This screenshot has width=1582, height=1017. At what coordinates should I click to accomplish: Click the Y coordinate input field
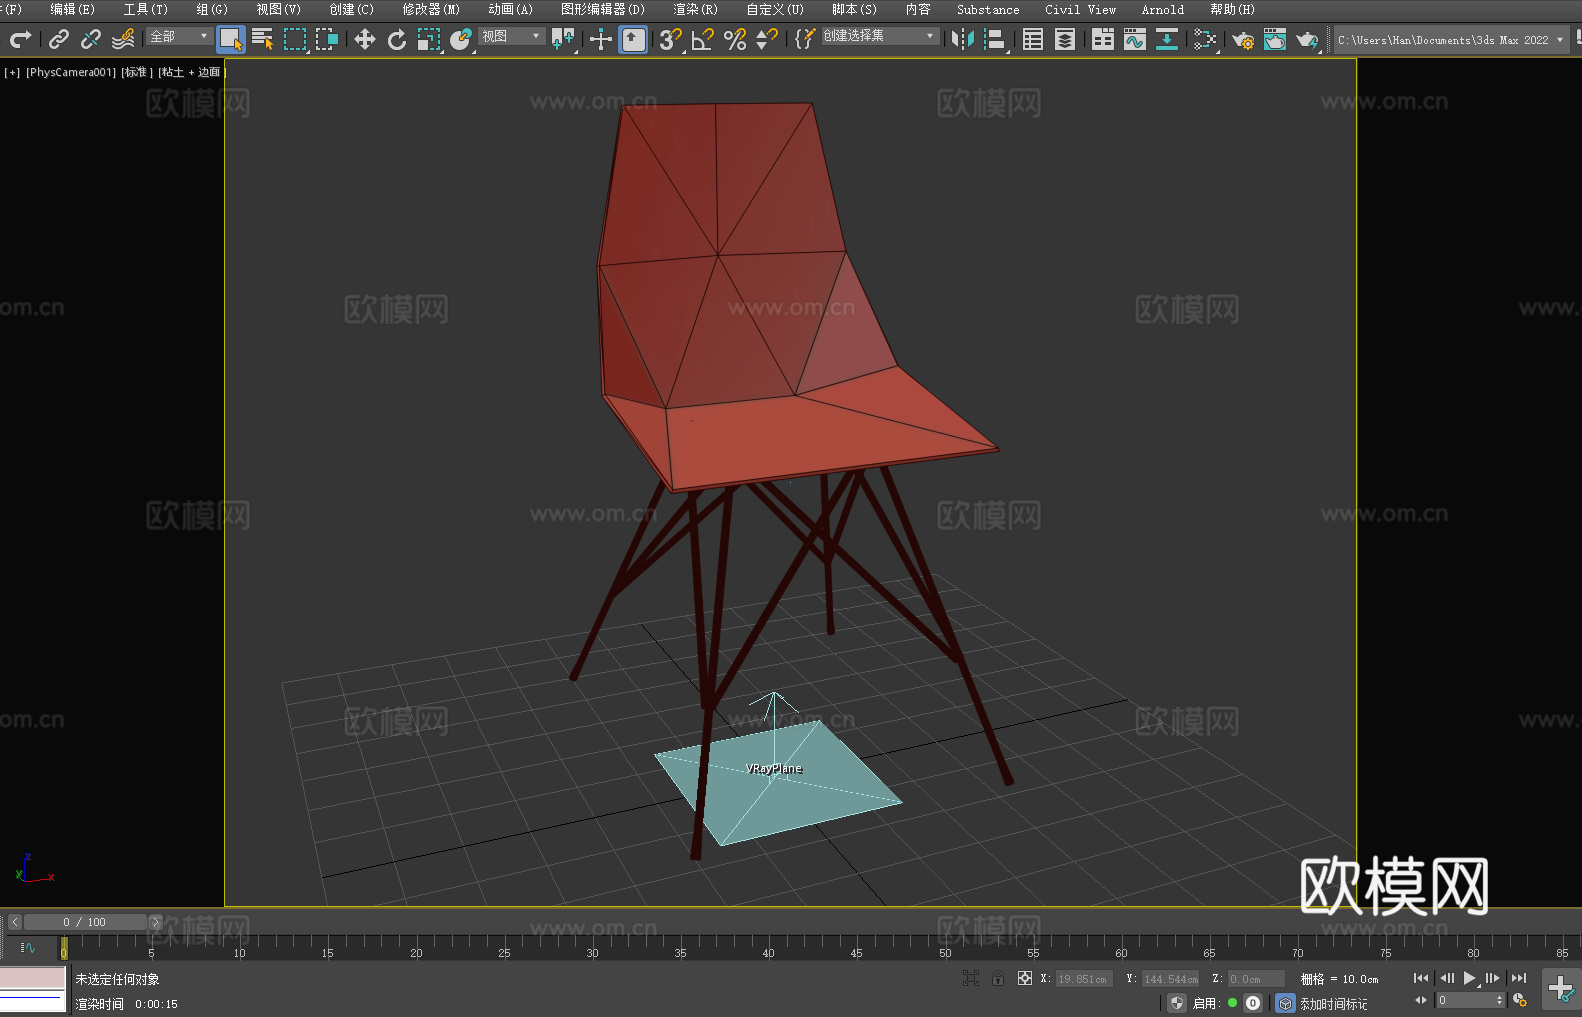click(x=1170, y=979)
